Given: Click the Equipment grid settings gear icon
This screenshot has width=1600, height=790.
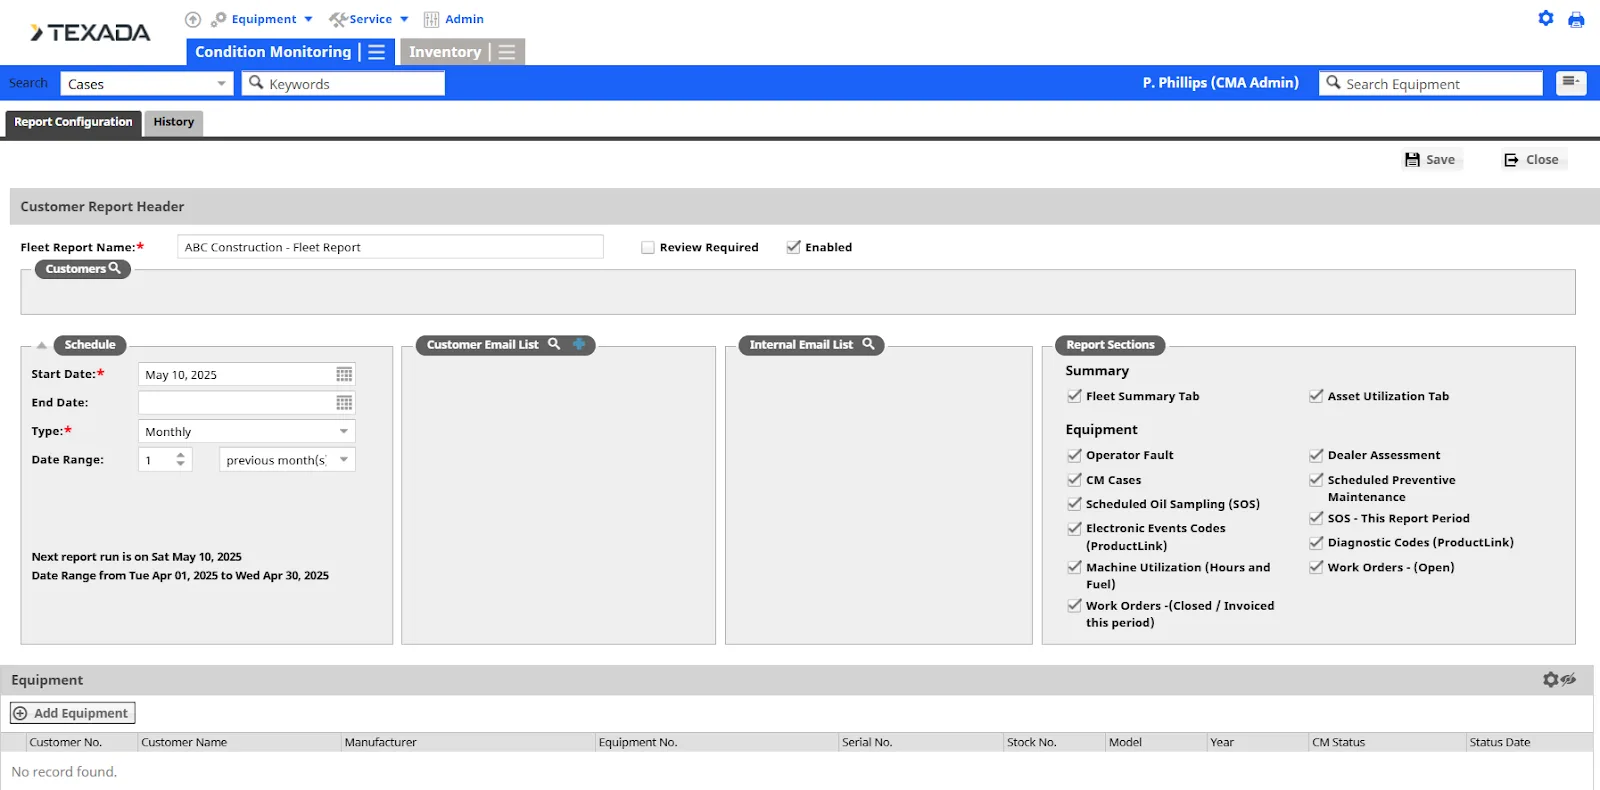Looking at the screenshot, I should pos(1551,680).
